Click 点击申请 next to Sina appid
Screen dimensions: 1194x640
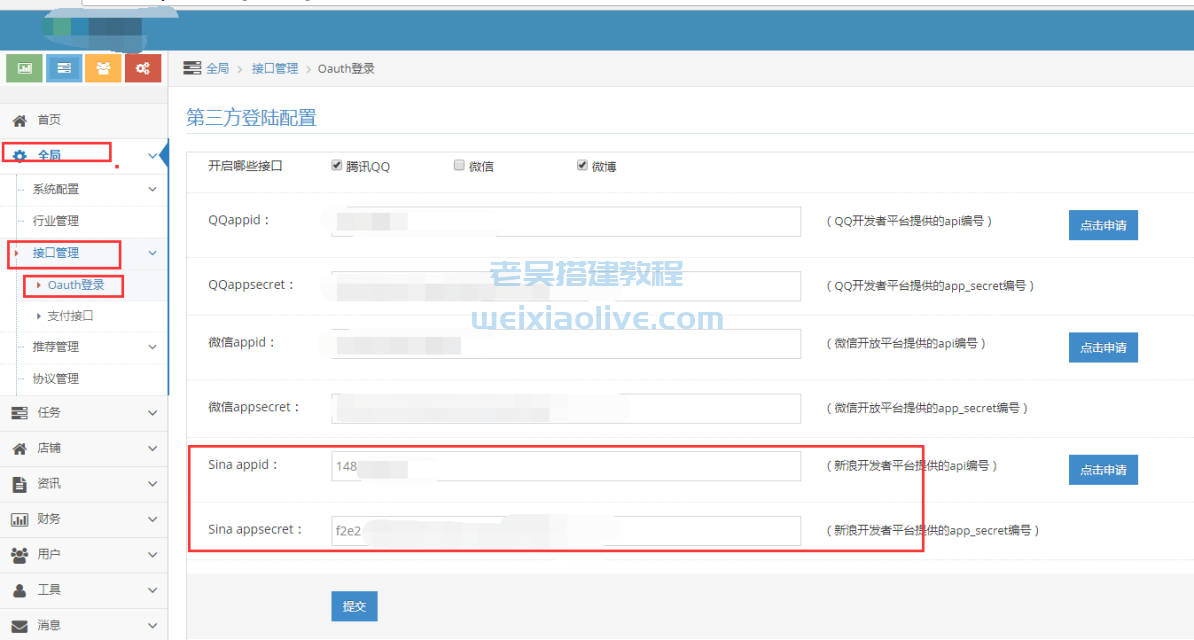coord(1103,469)
